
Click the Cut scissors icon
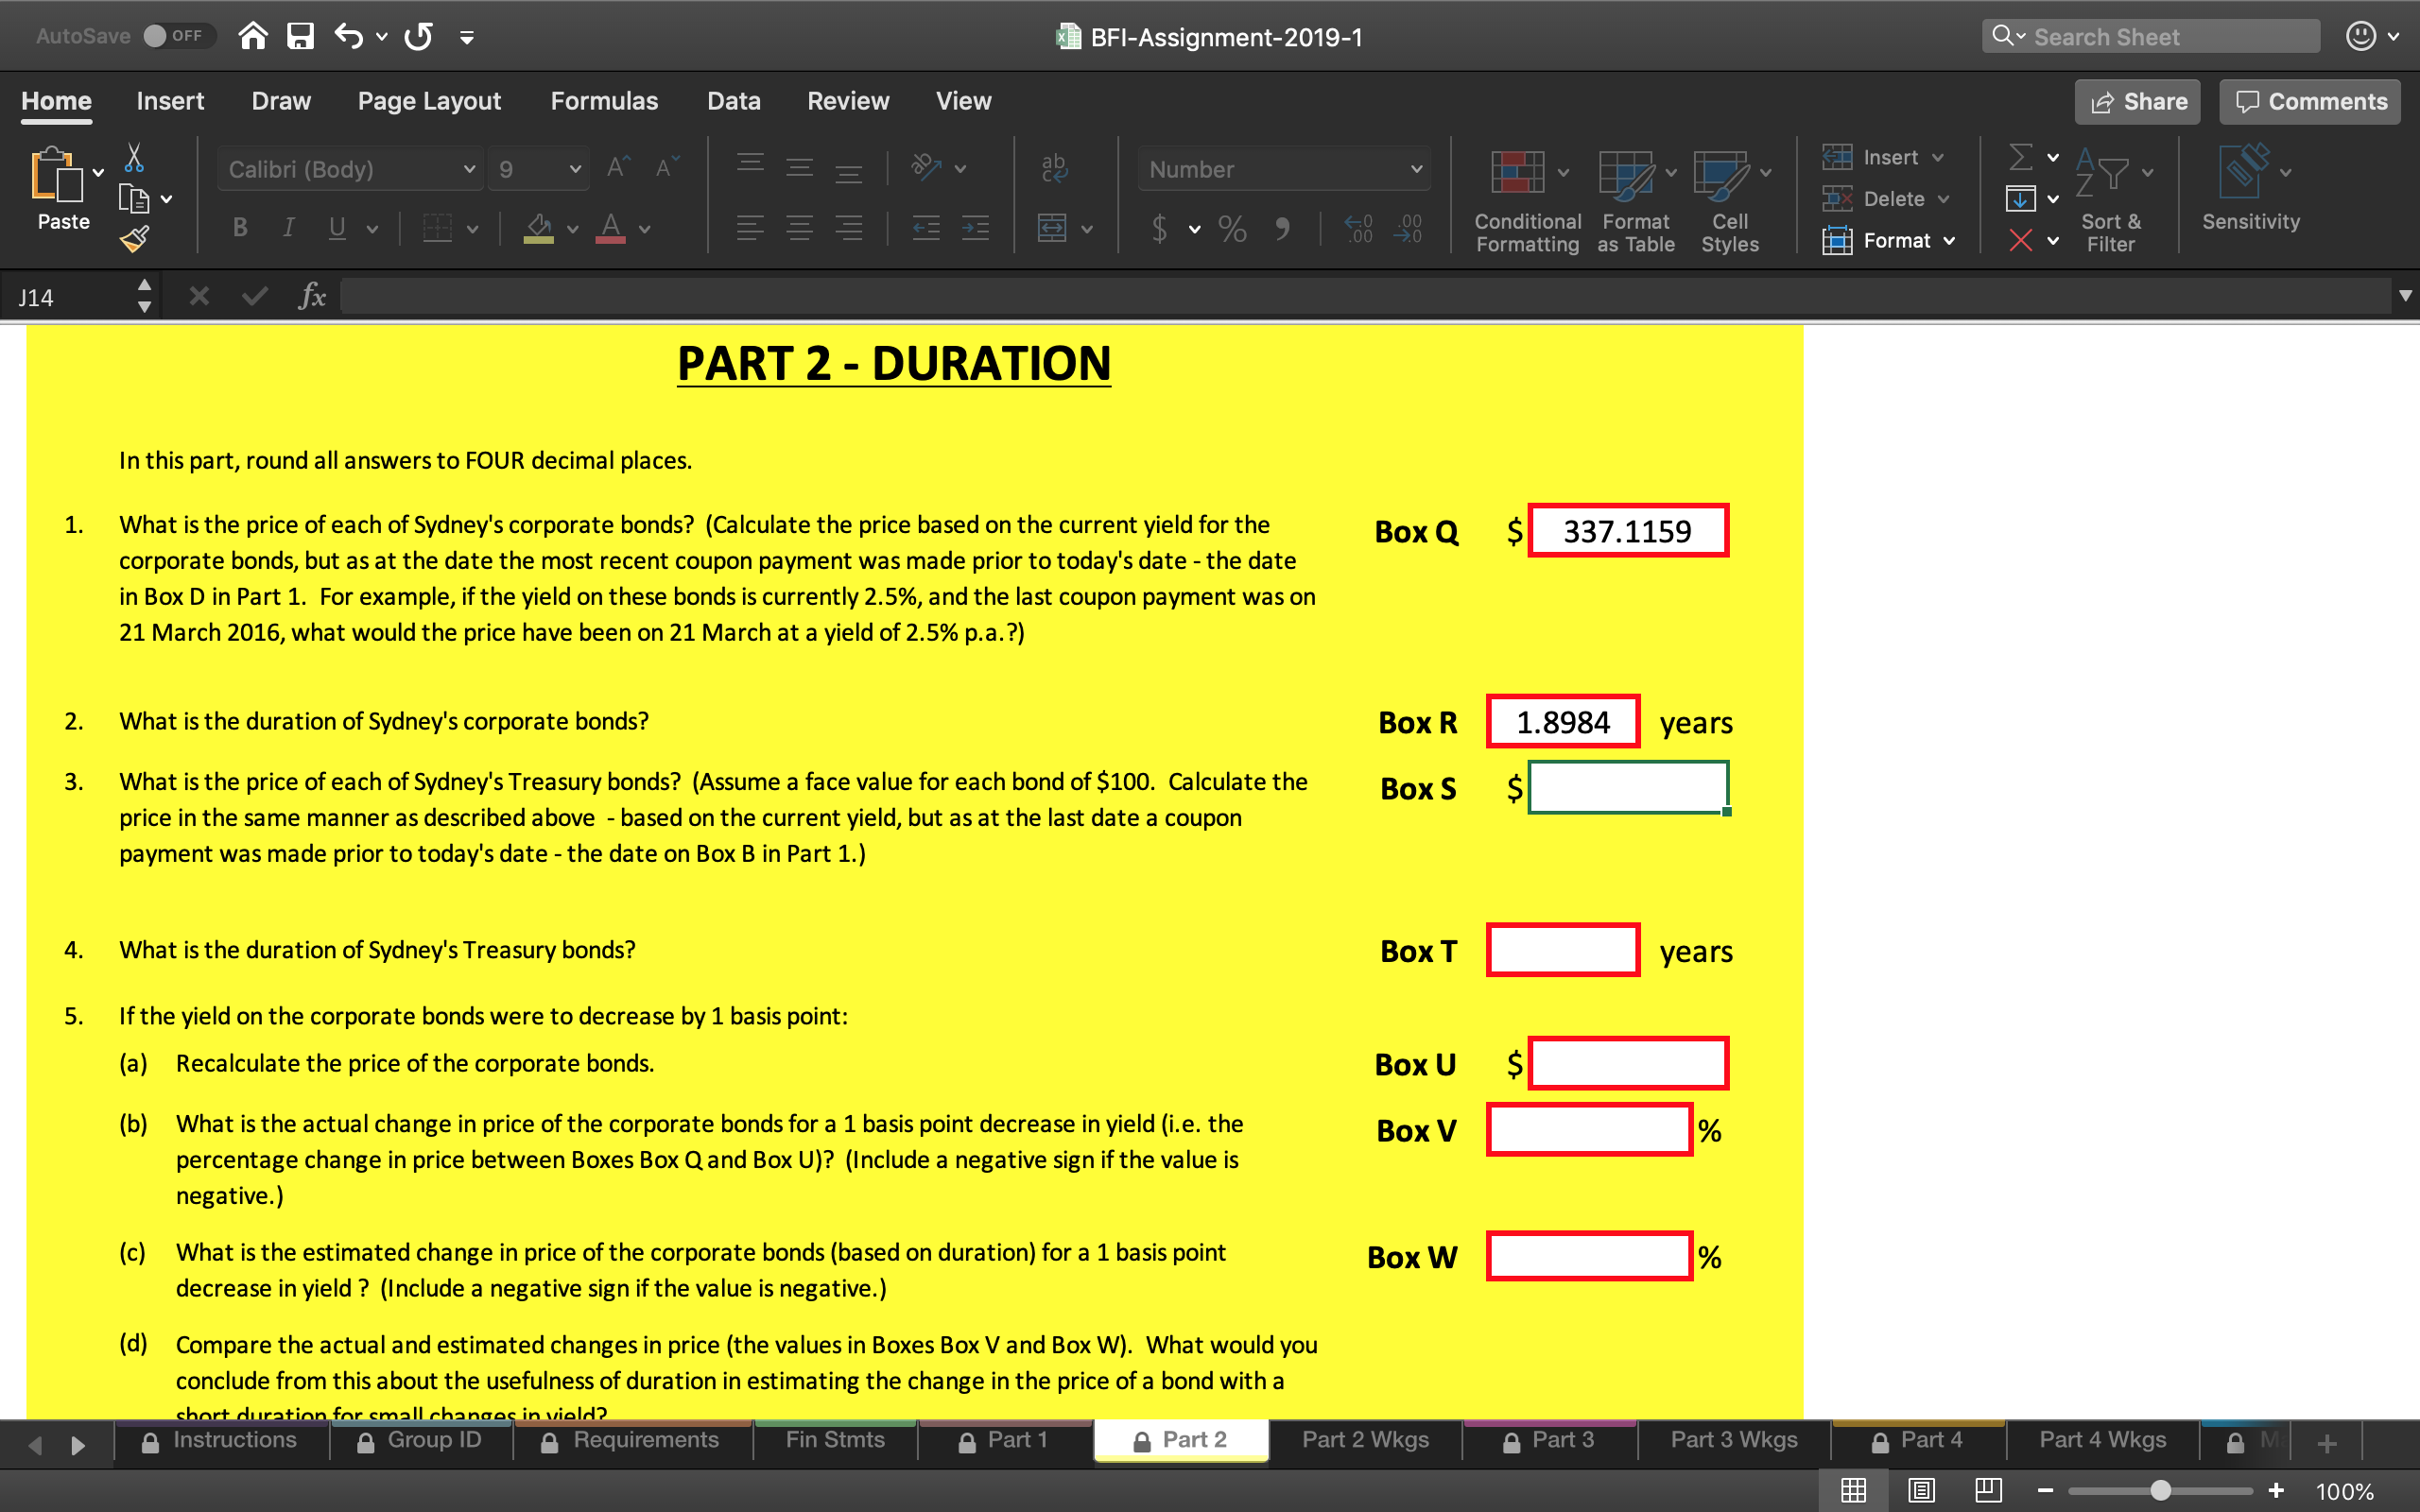(x=135, y=158)
